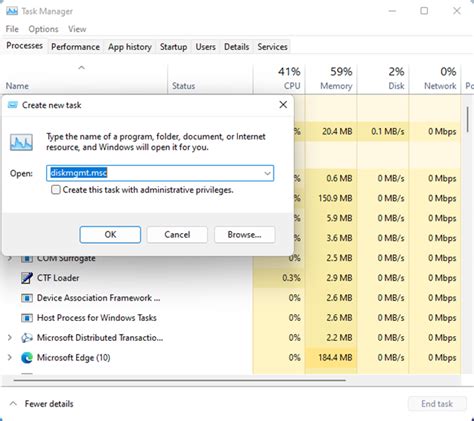The width and height of the screenshot is (474, 421).
Task: Click the Task Manager title bar icon
Action: [12, 11]
